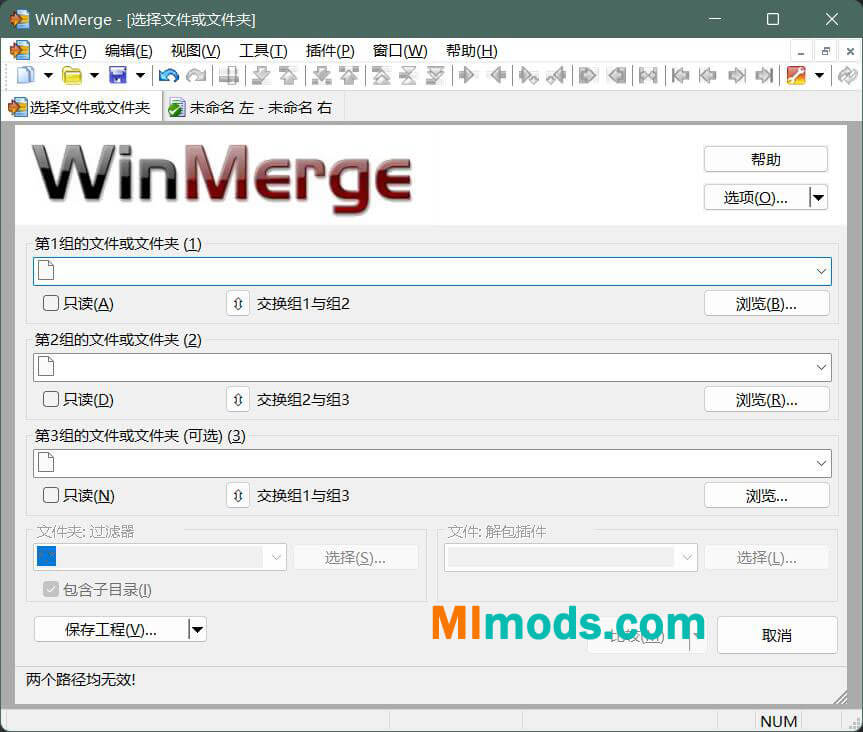This screenshot has width=863, height=732.
Task: Enable the 只读(A) read-only checkbox
Action: [51, 303]
